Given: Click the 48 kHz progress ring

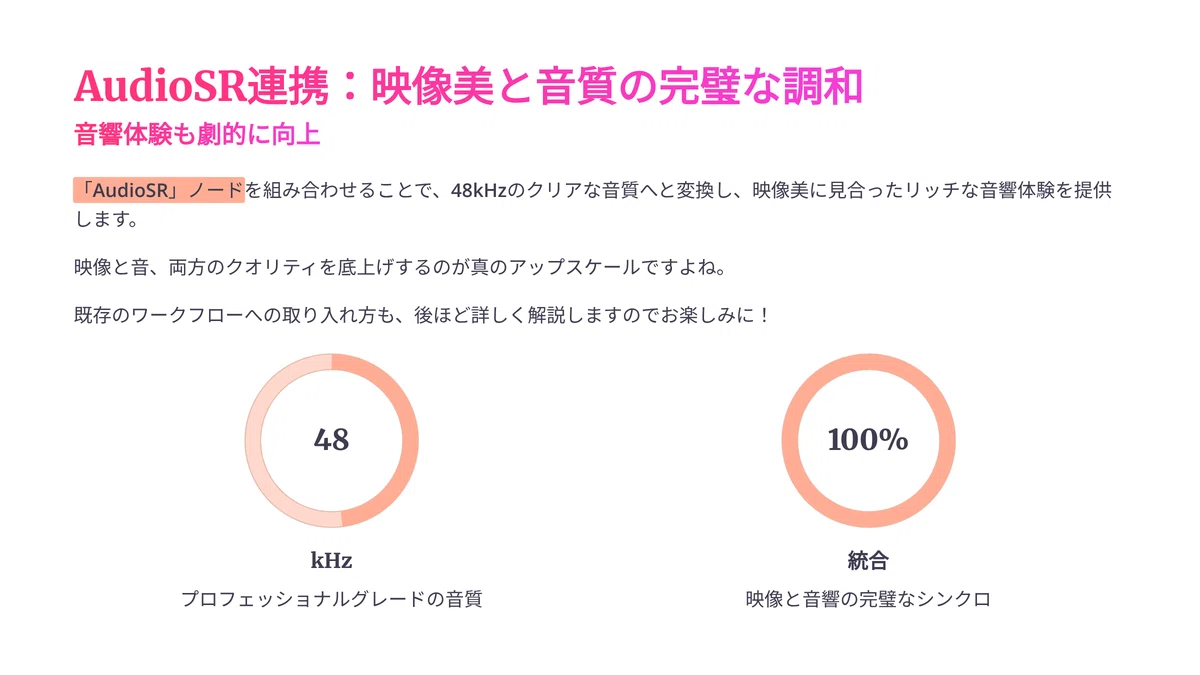Looking at the screenshot, I should tap(332, 440).
